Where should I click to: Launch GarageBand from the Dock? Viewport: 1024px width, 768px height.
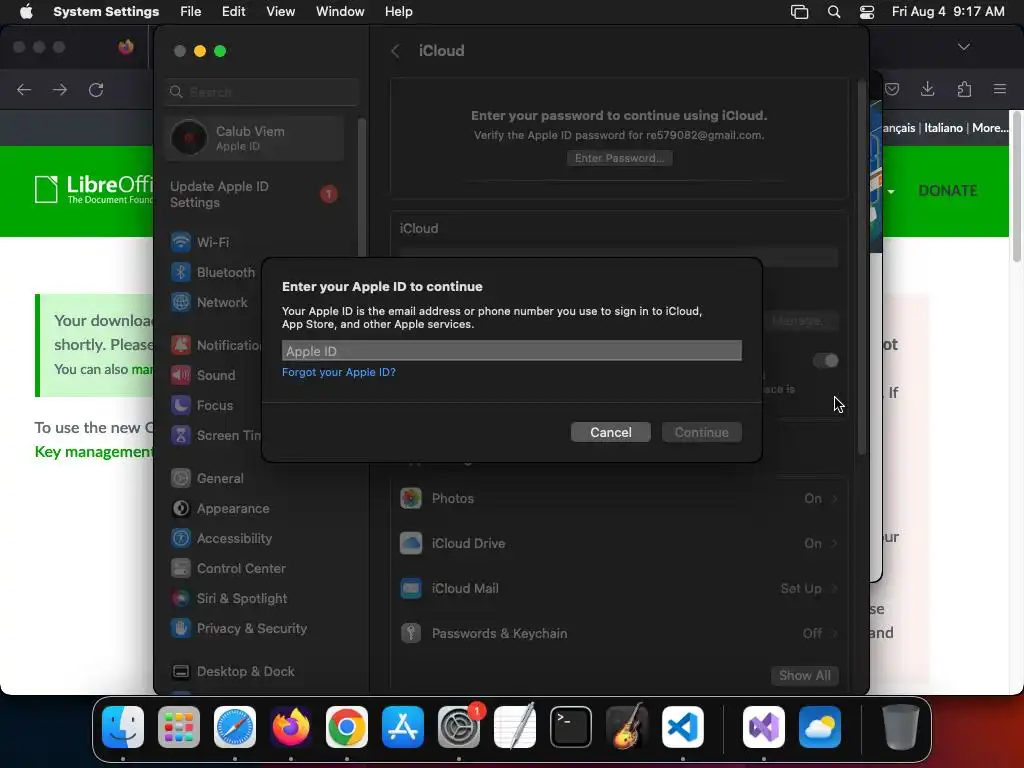click(x=627, y=727)
